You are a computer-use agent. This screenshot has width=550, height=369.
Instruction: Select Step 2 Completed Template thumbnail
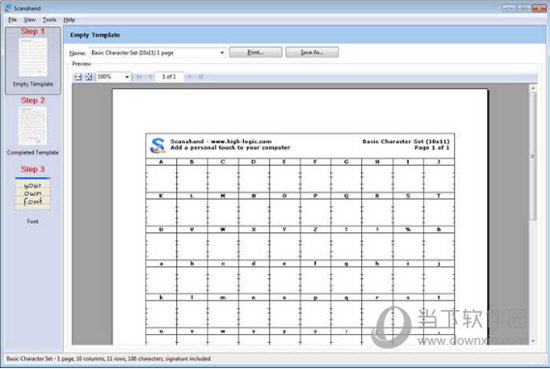[33, 126]
